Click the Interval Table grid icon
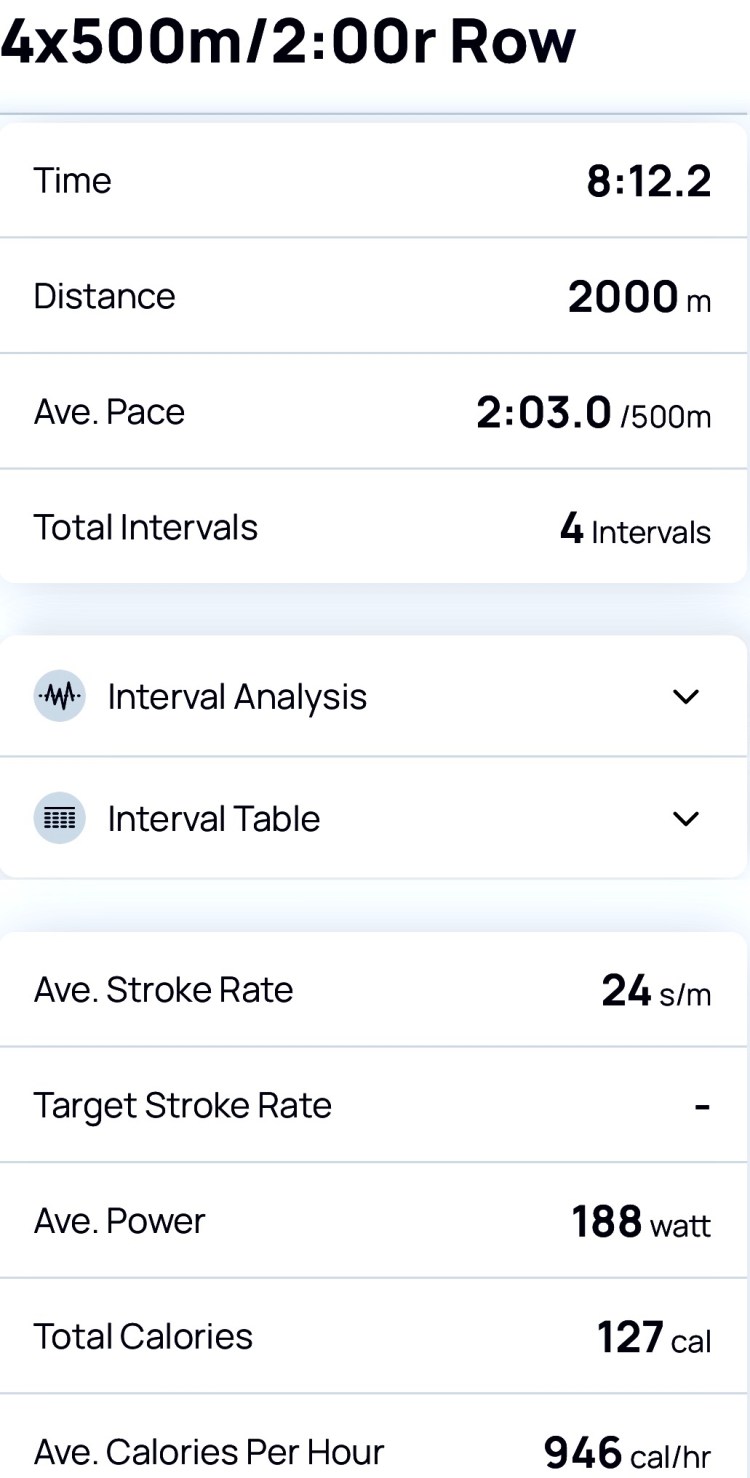This screenshot has height=1478, width=750. point(59,818)
